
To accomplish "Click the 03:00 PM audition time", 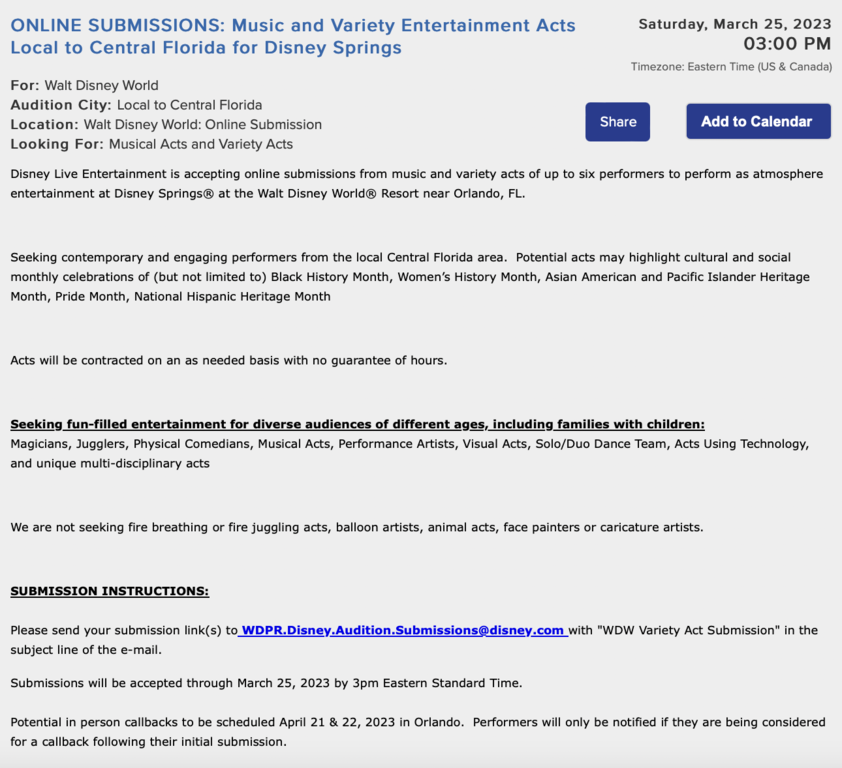I will click(x=787, y=44).
